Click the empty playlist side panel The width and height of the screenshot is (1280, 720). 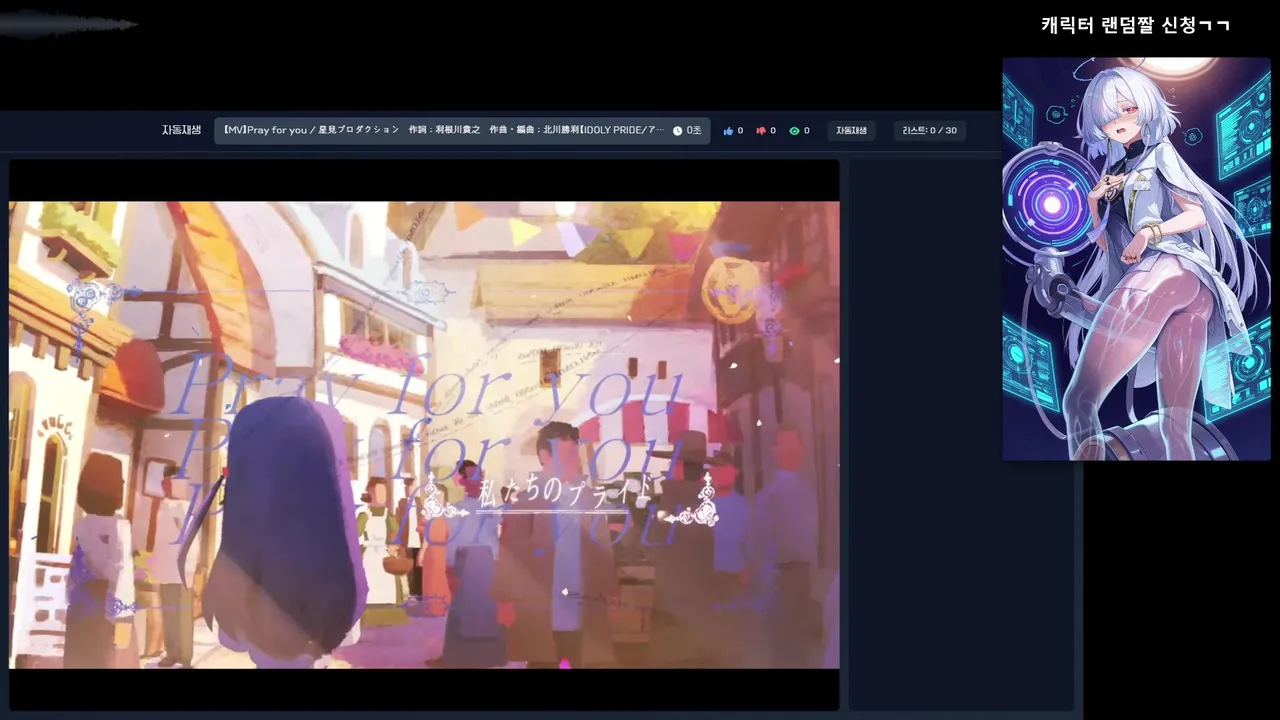961,435
